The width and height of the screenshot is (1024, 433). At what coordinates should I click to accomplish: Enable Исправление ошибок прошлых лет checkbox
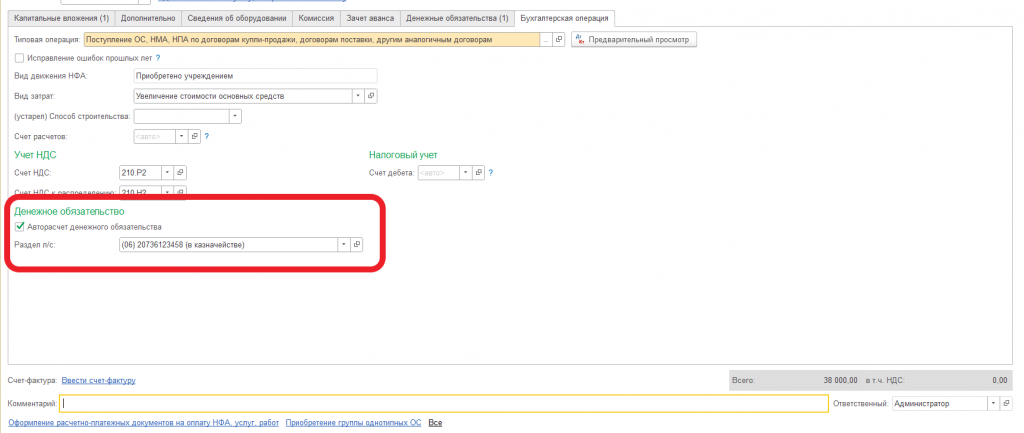coord(20,58)
